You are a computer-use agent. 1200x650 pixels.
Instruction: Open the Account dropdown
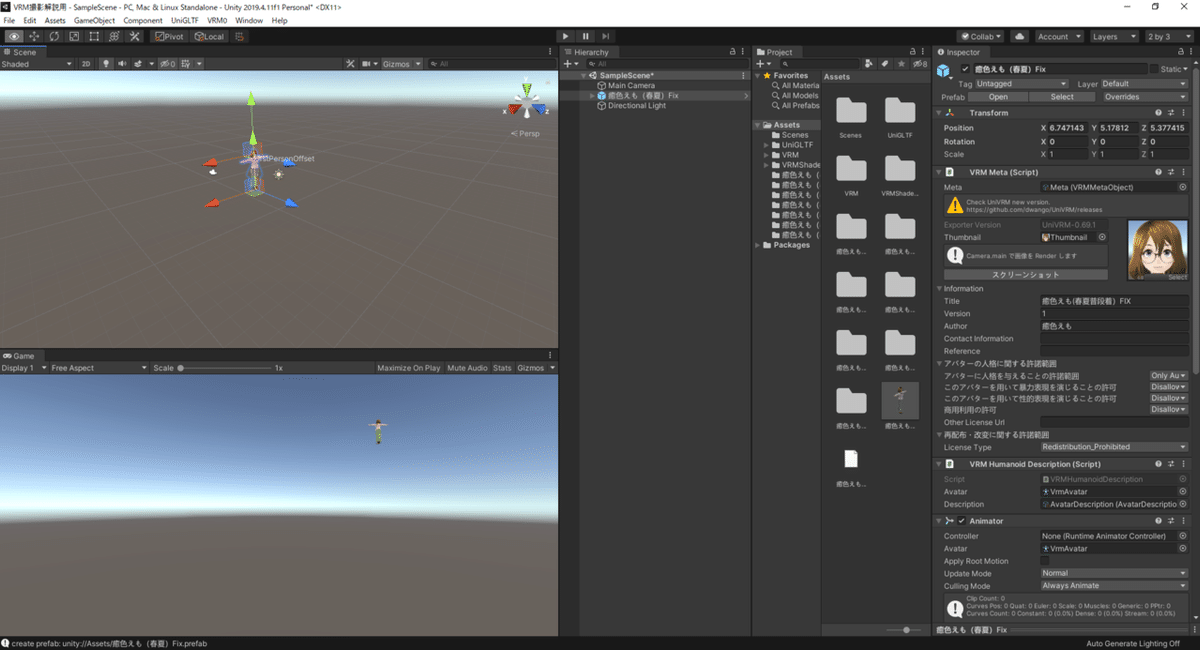(x=1058, y=36)
